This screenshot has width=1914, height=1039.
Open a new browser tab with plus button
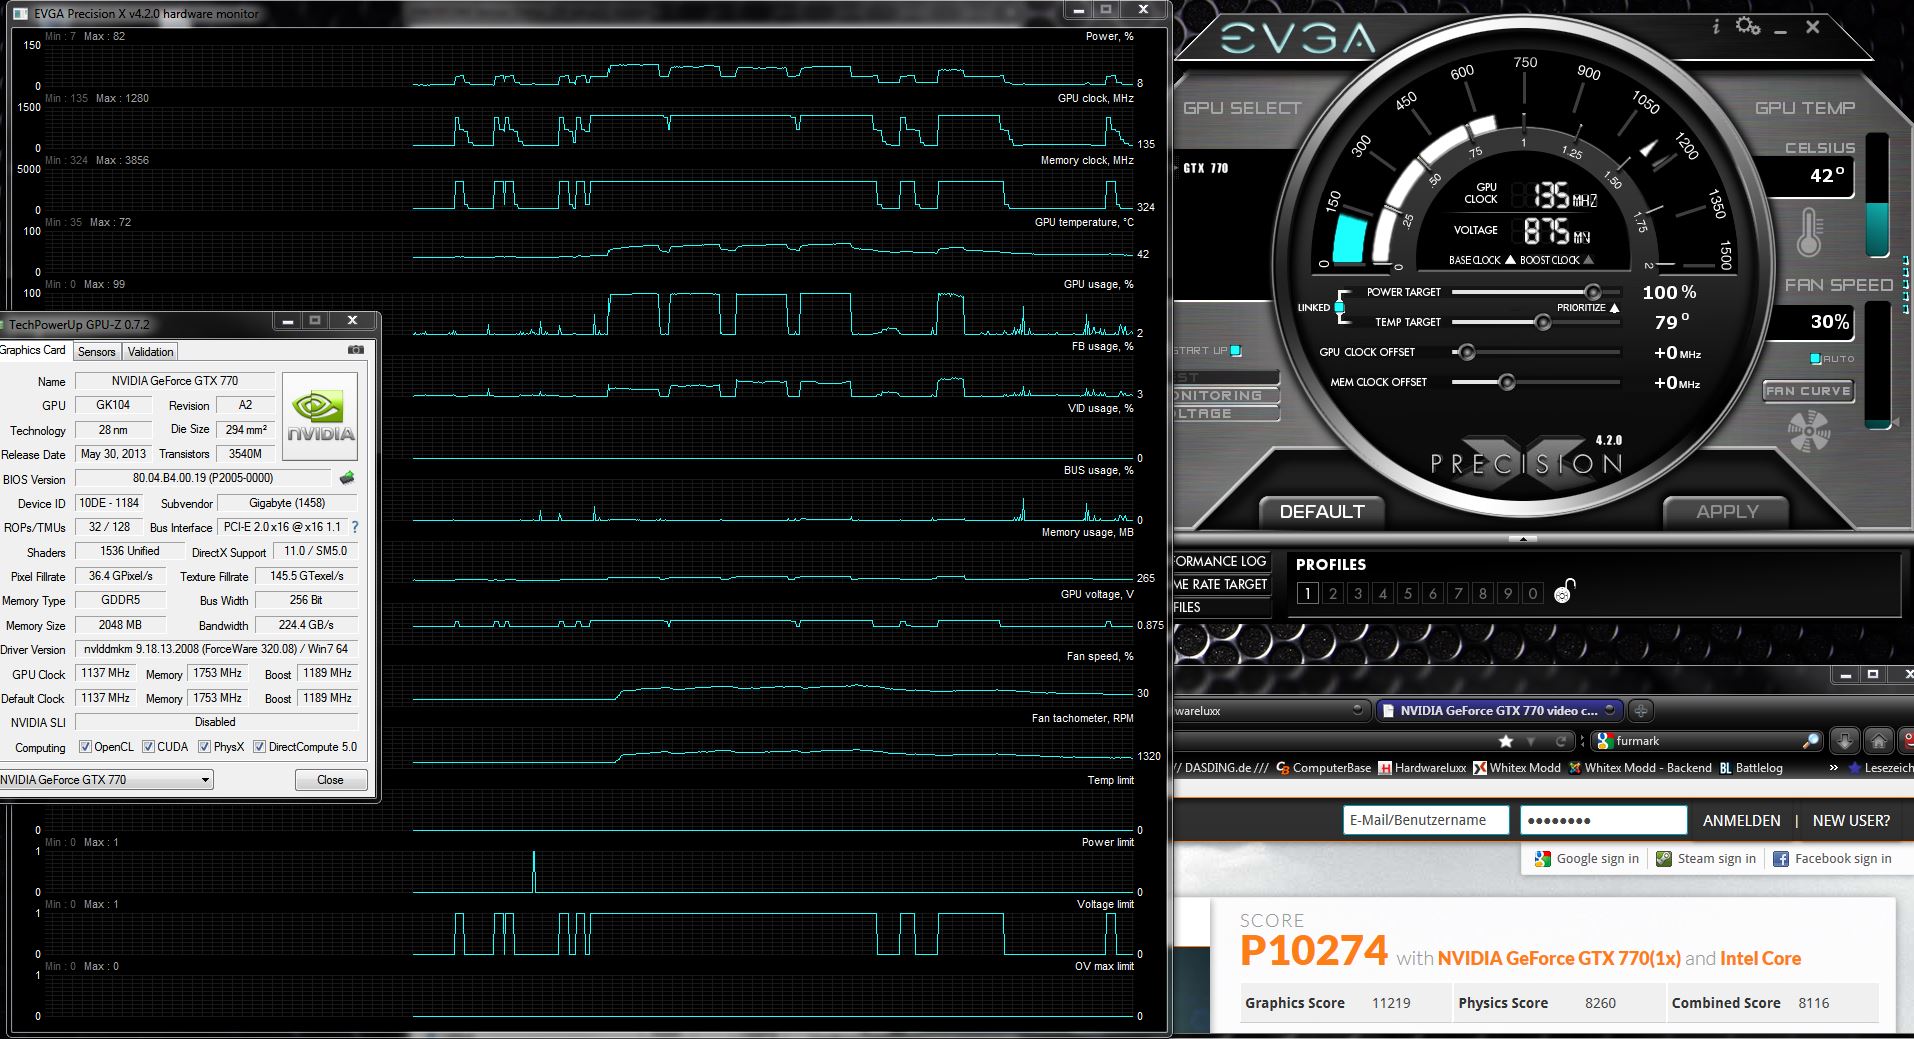(1640, 711)
